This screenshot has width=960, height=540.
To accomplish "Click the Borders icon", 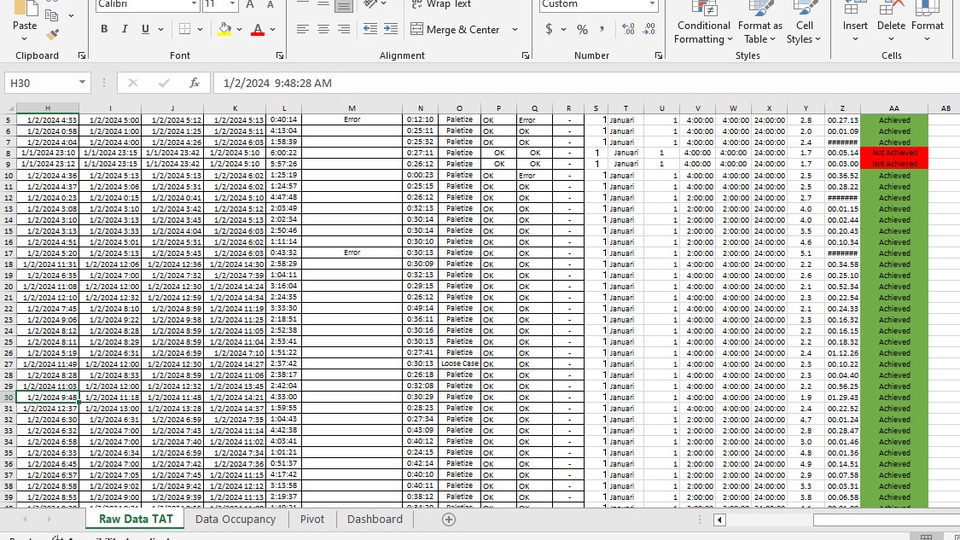I will (x=184, y=29).
